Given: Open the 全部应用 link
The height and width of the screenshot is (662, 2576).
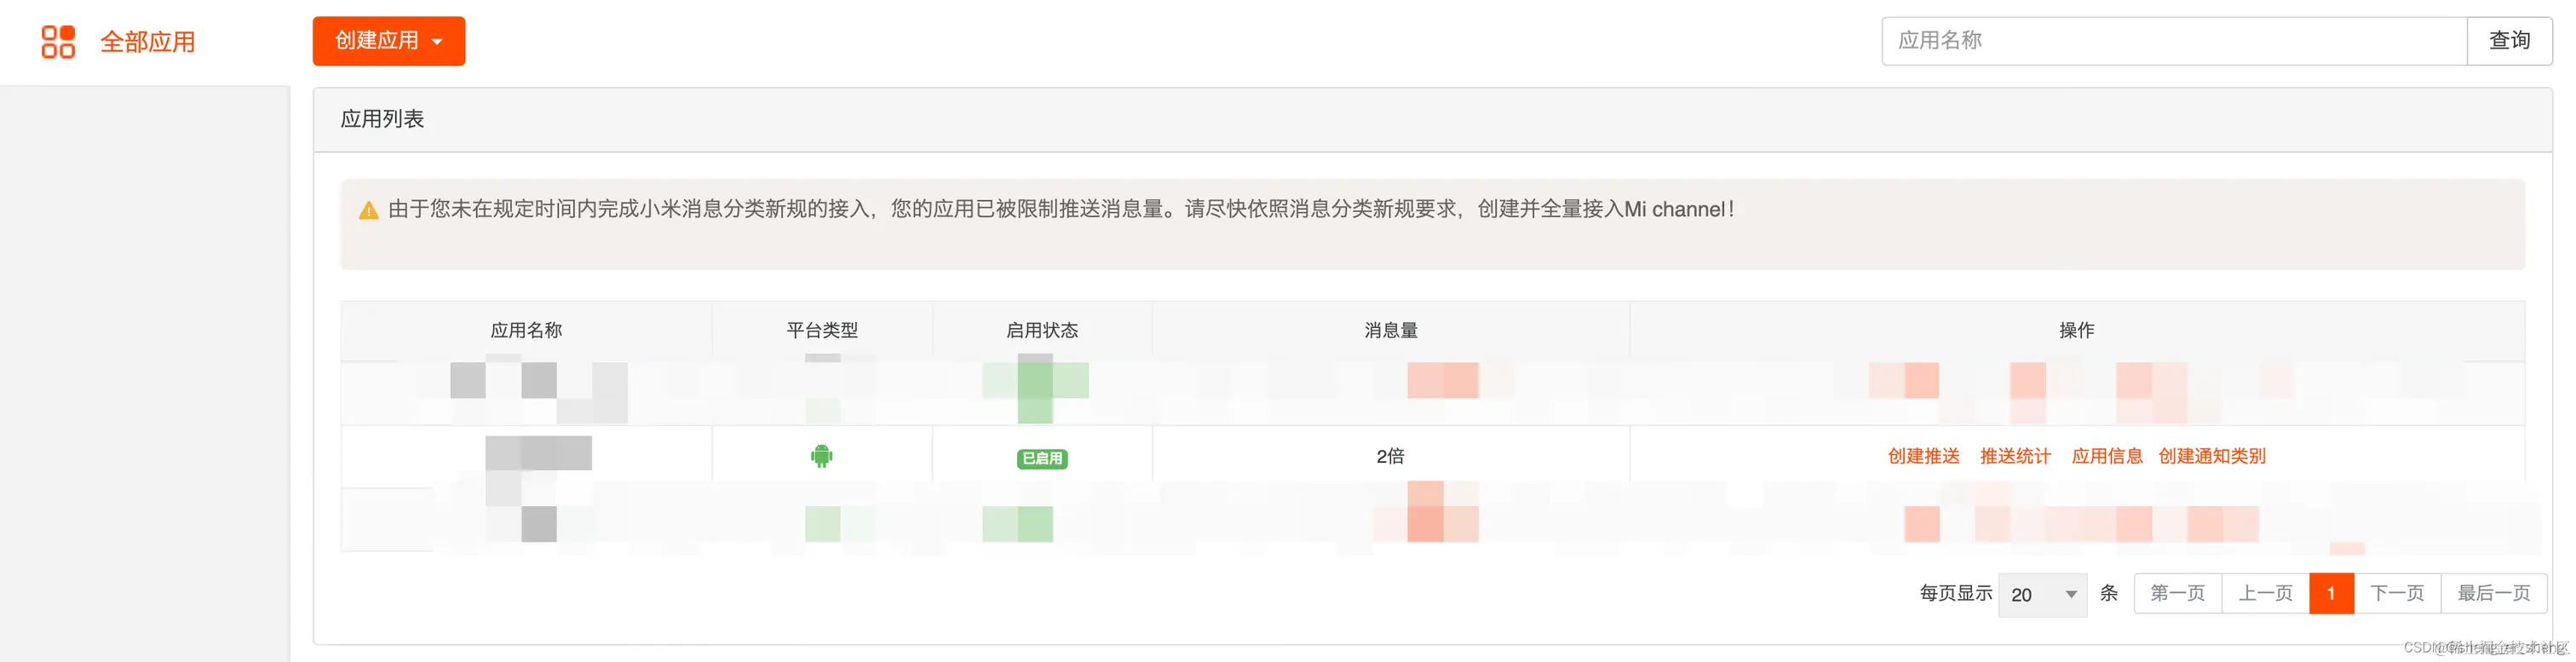Looking at the screenshot, I should 148,42.
